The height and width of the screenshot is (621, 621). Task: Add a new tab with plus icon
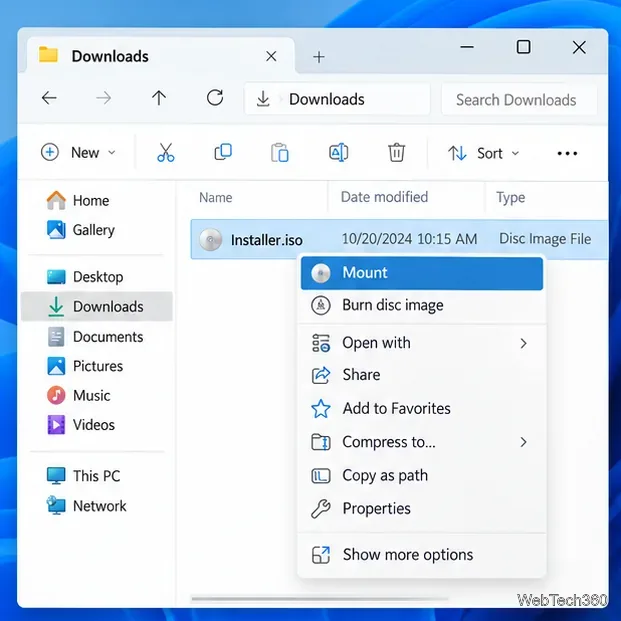point(319,57)
